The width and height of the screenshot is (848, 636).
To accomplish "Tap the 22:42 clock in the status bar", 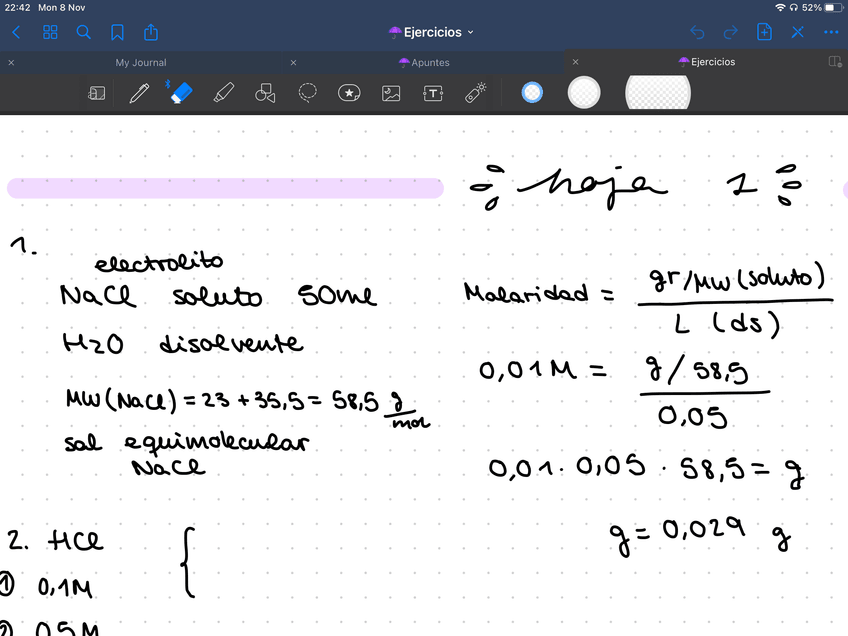I will [18, 8].
